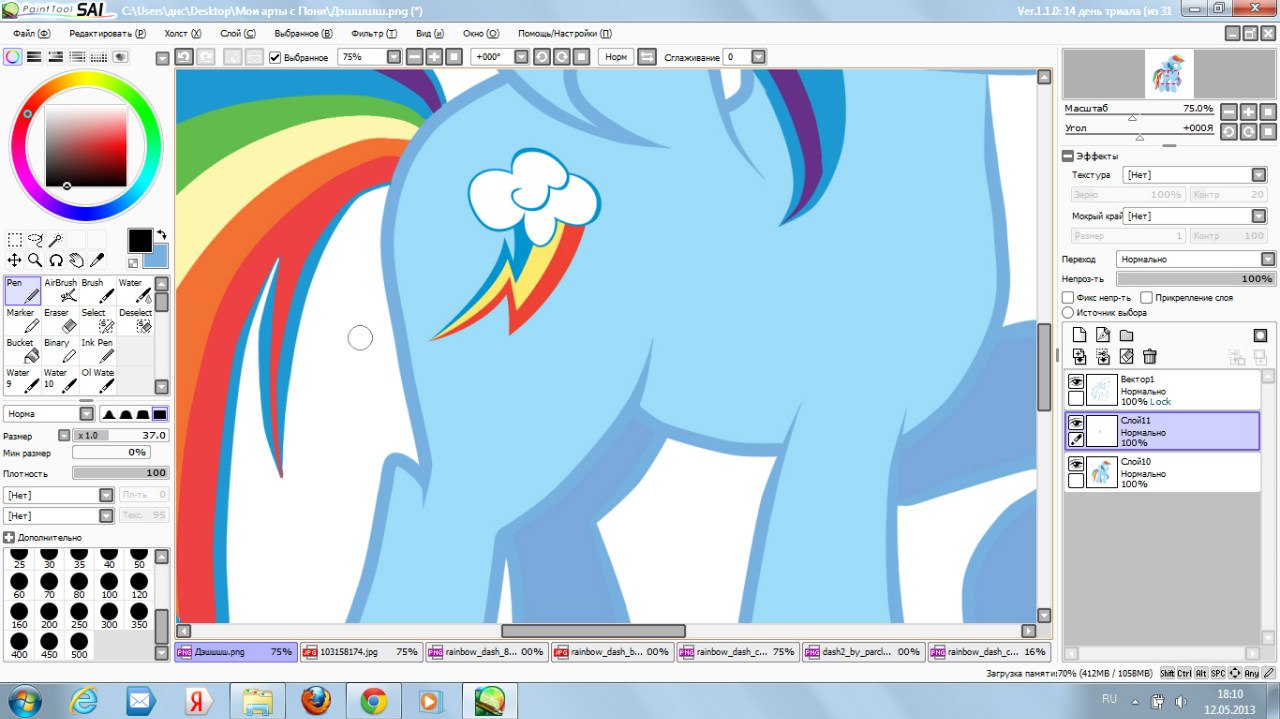The height and width of the screenshot is (719, 1280).
Task: Select the Marker tool
Action: tap(23, 320)
